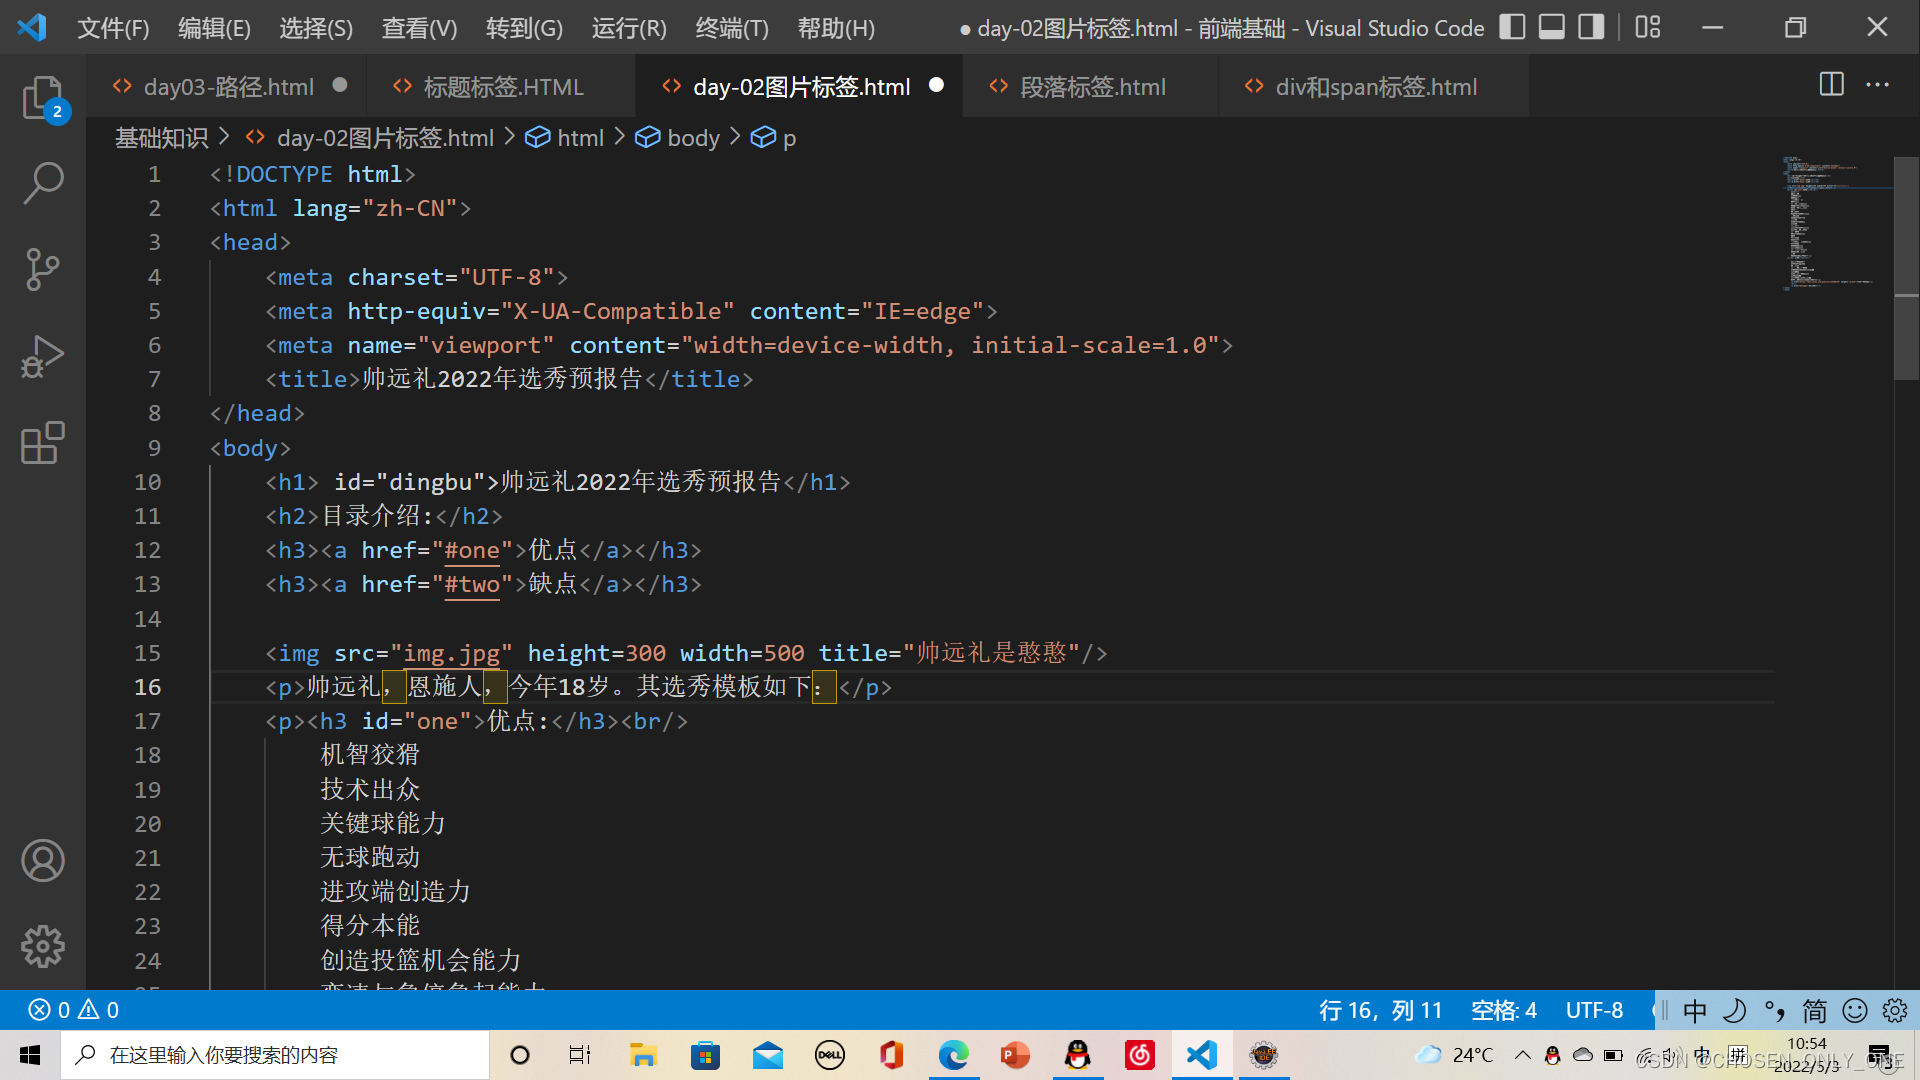Click the minimap code overview
The height and width of the screenshot is (1080, 1920).
click(1835, 222)
